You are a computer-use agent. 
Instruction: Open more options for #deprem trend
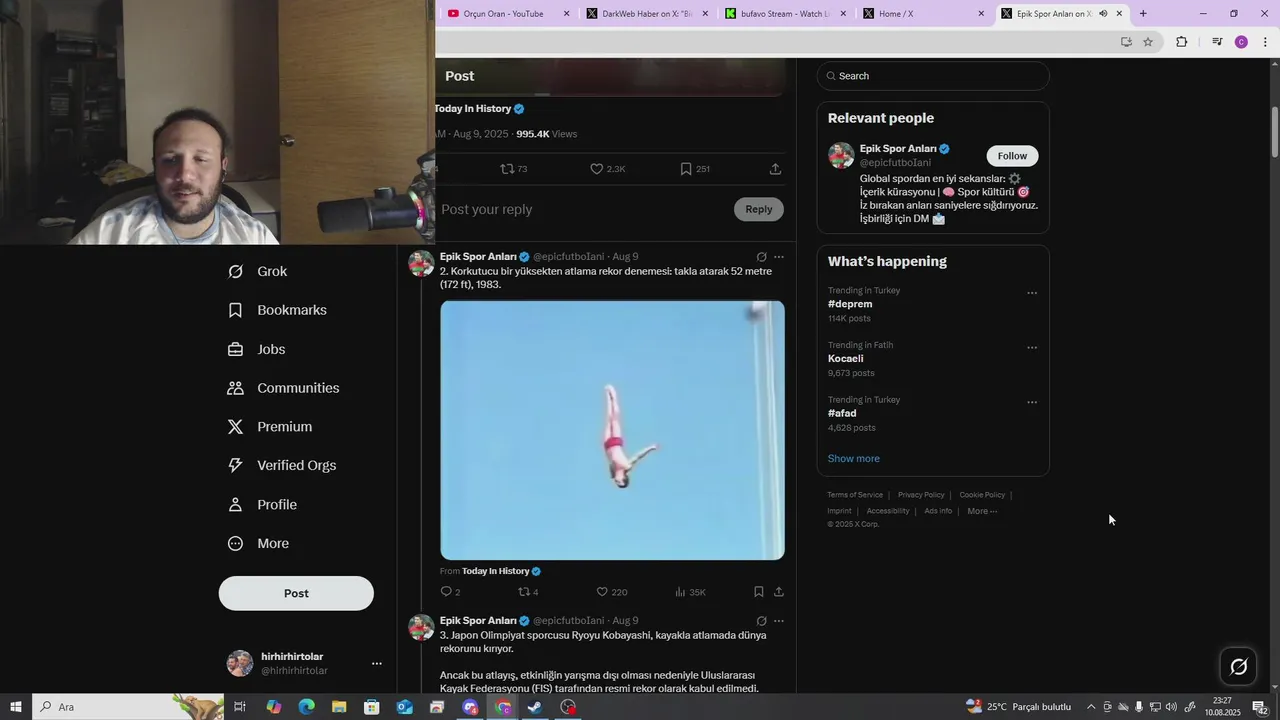1032,293
